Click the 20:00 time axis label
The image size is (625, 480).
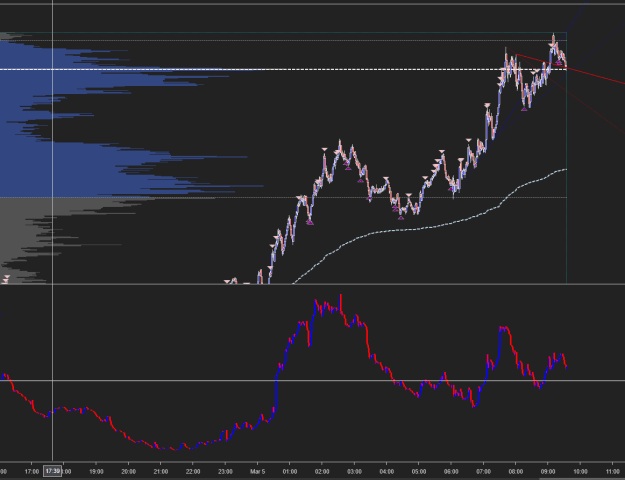point(128,472)
